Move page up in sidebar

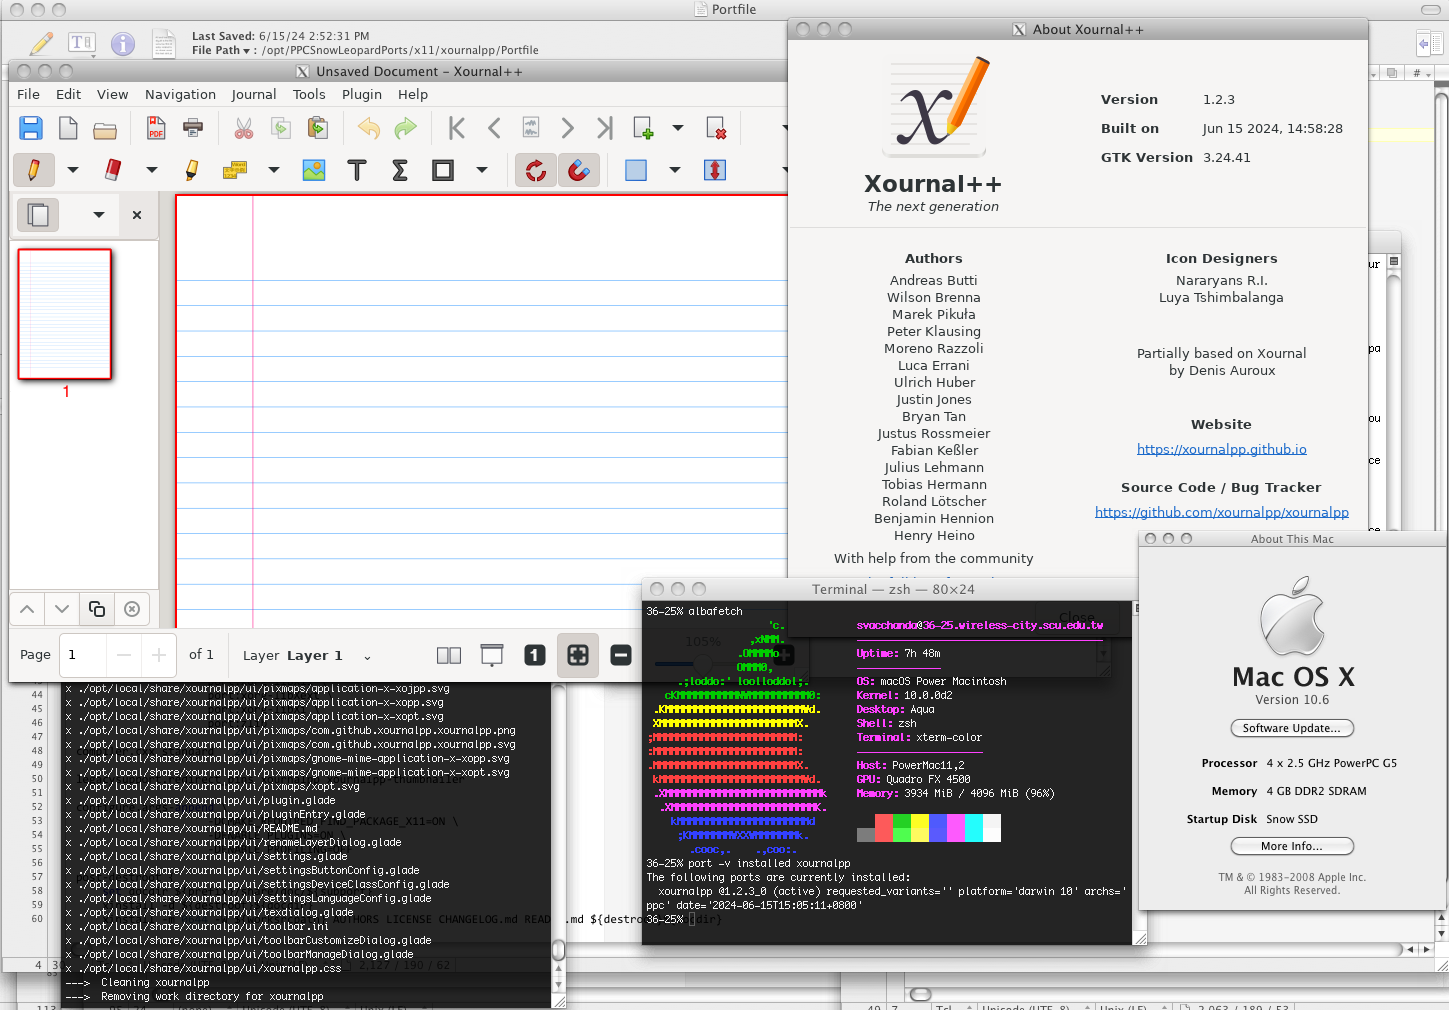[27, 608]
